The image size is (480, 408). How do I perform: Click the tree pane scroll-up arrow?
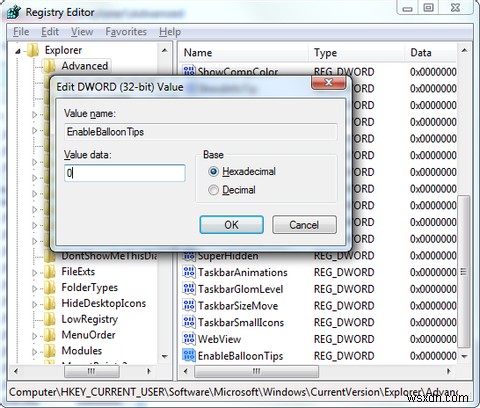pyautogui.click(x=164, y=50)
